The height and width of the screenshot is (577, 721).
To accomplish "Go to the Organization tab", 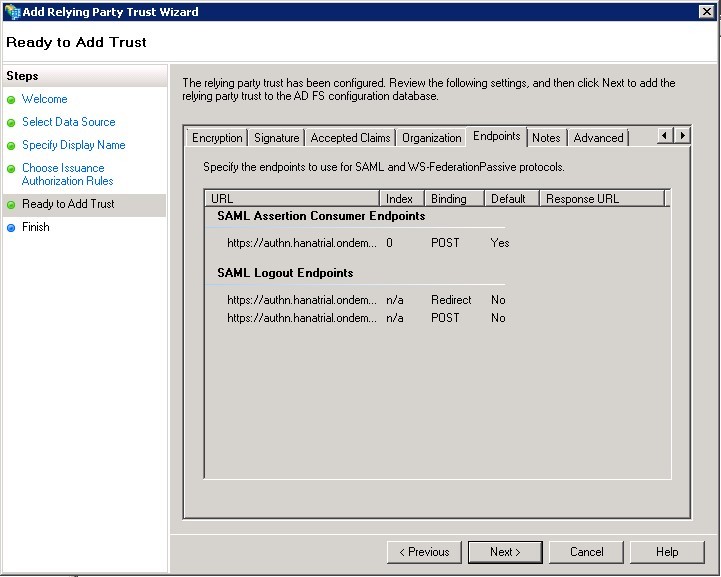I will click(431, 138).
